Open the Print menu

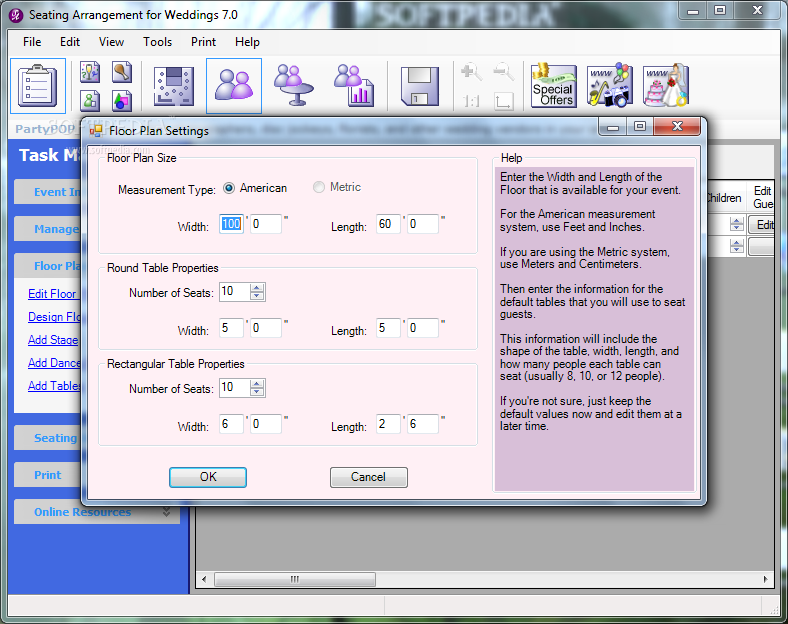pyautogui.click(x=203, y=42)
